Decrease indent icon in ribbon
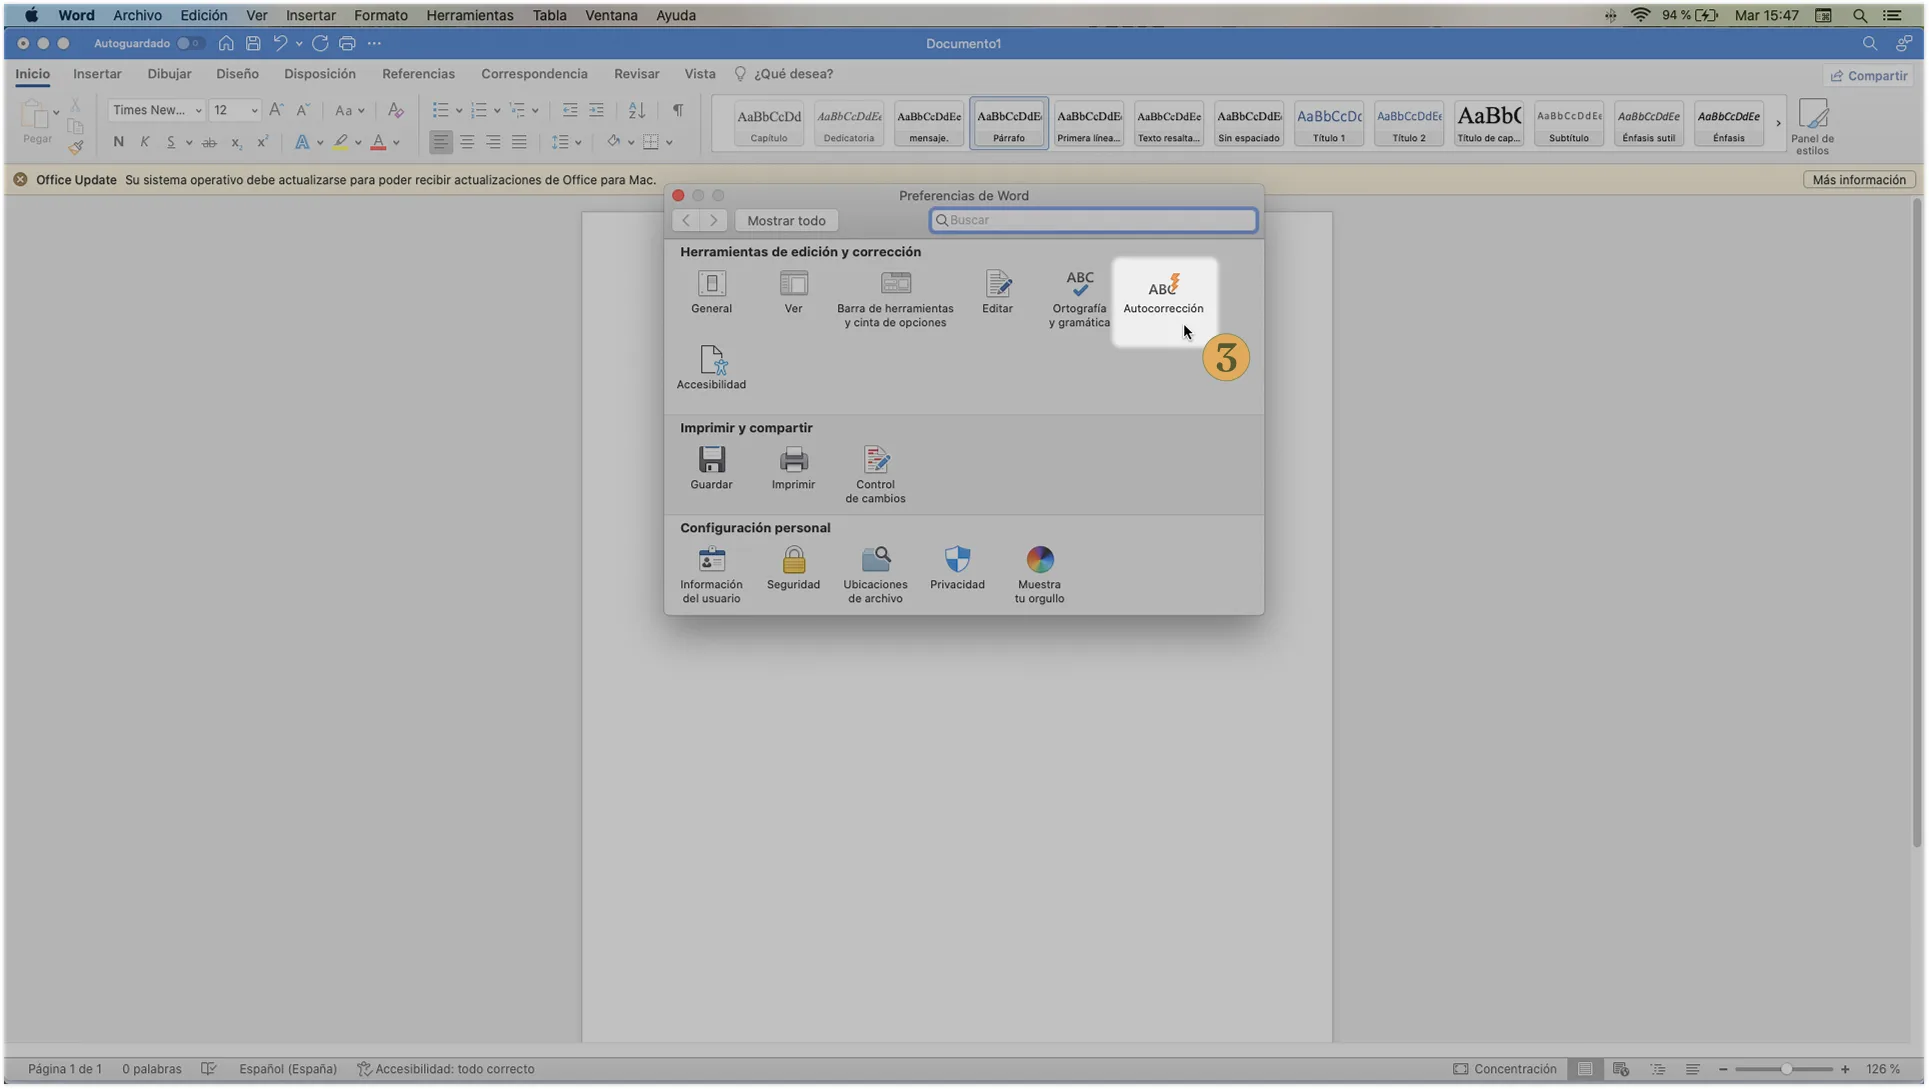 [x=570, y=110]
